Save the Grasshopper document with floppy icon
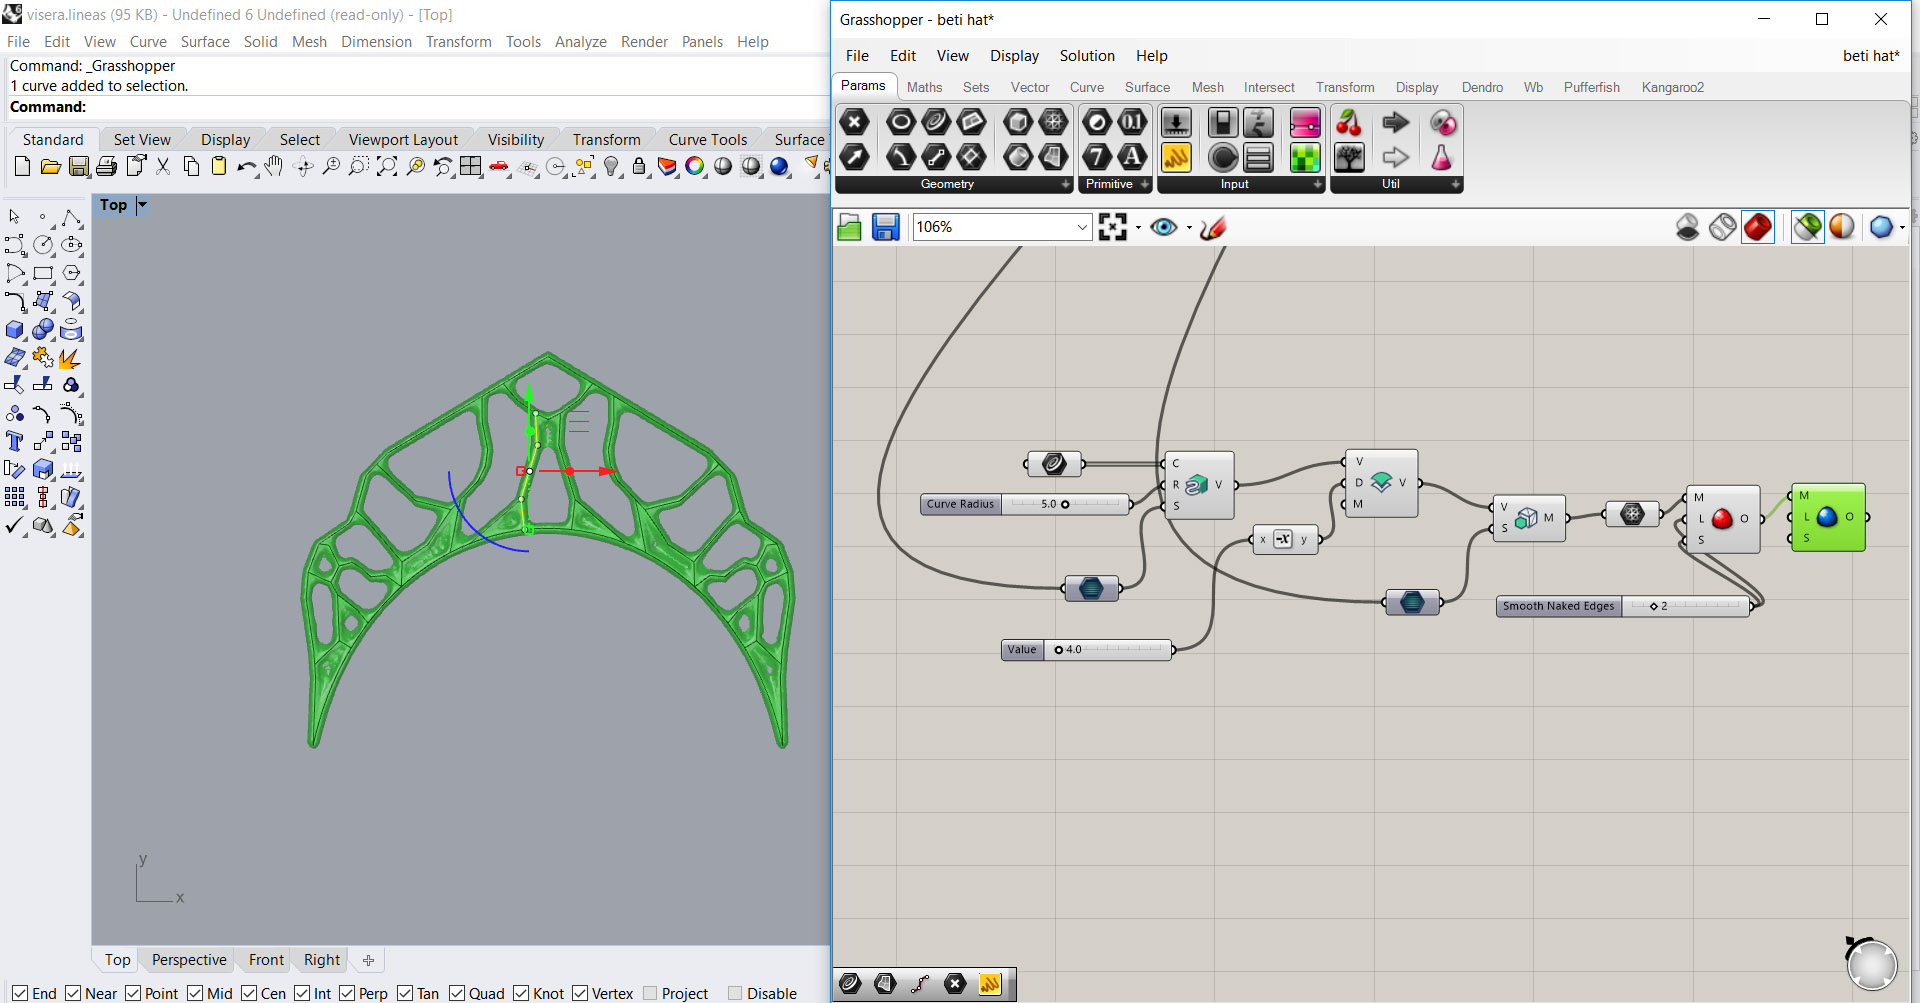This screenshot has height=1003, width=1920. [885, 227]
